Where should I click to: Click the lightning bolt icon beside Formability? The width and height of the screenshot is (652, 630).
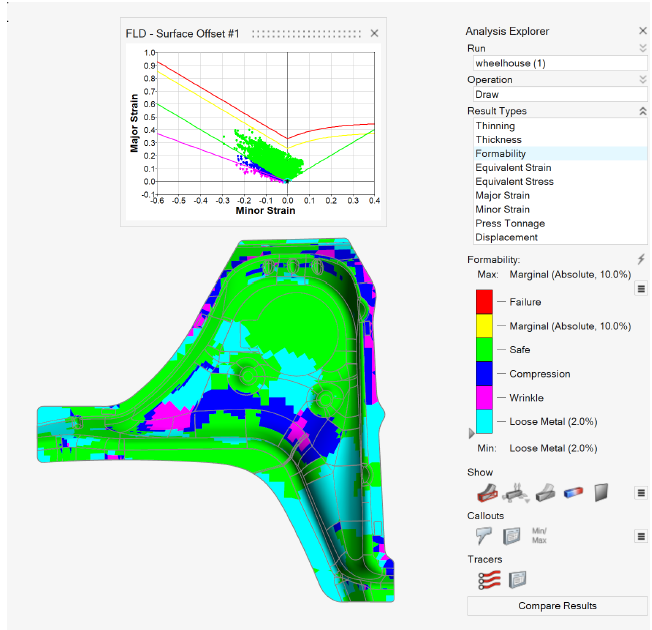(x=641, y=259)
